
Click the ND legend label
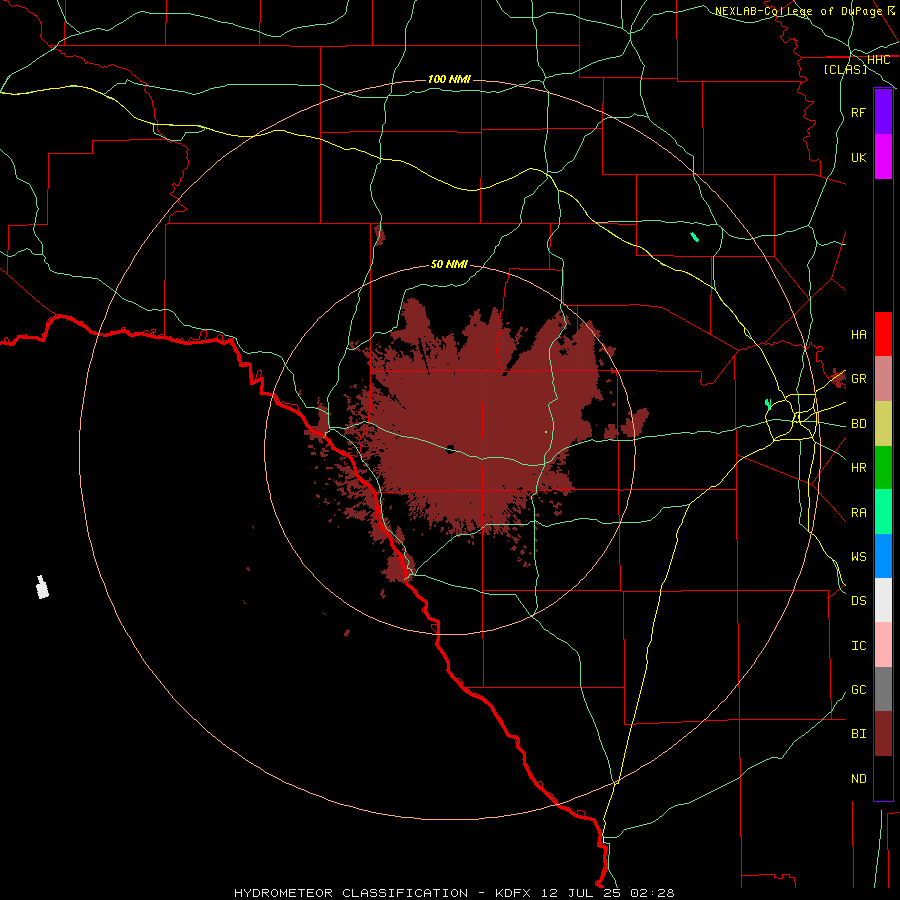(859, 779)
